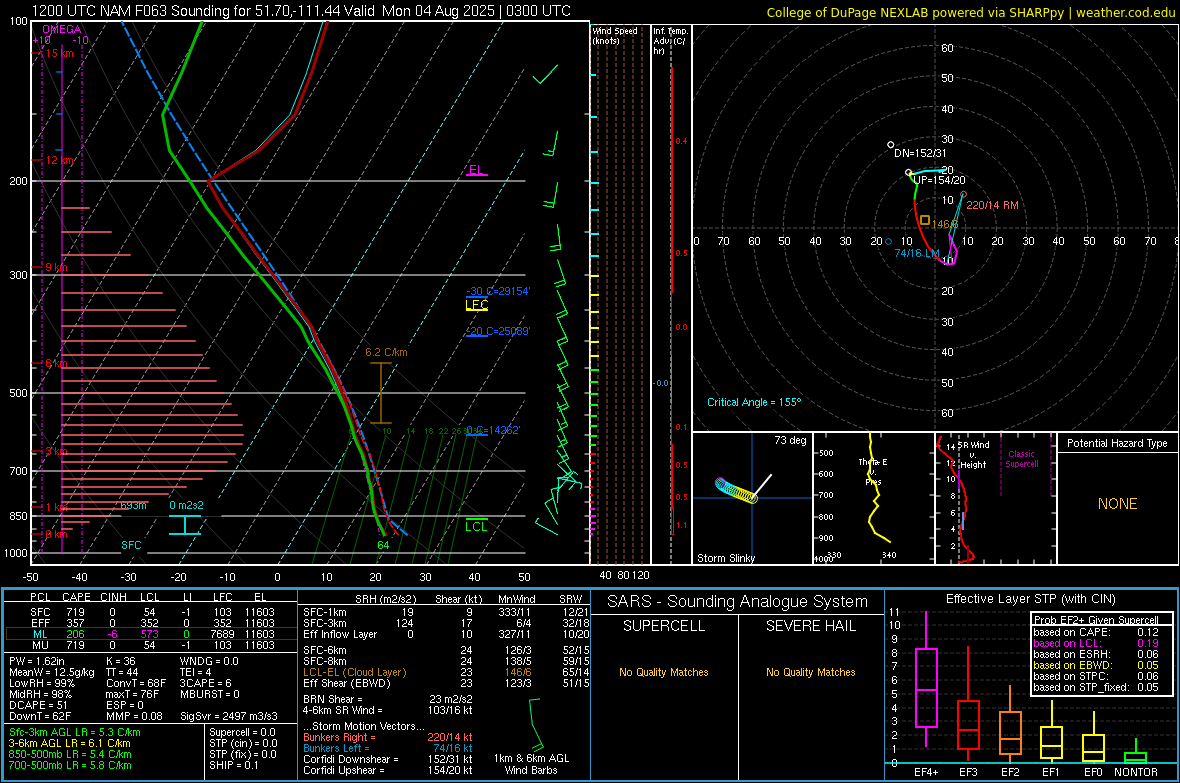Click the '74/16 LM' hodograph marker label
Viewport: 1180px width, 783px height.
pyautogui.click(x=917, y=253)
